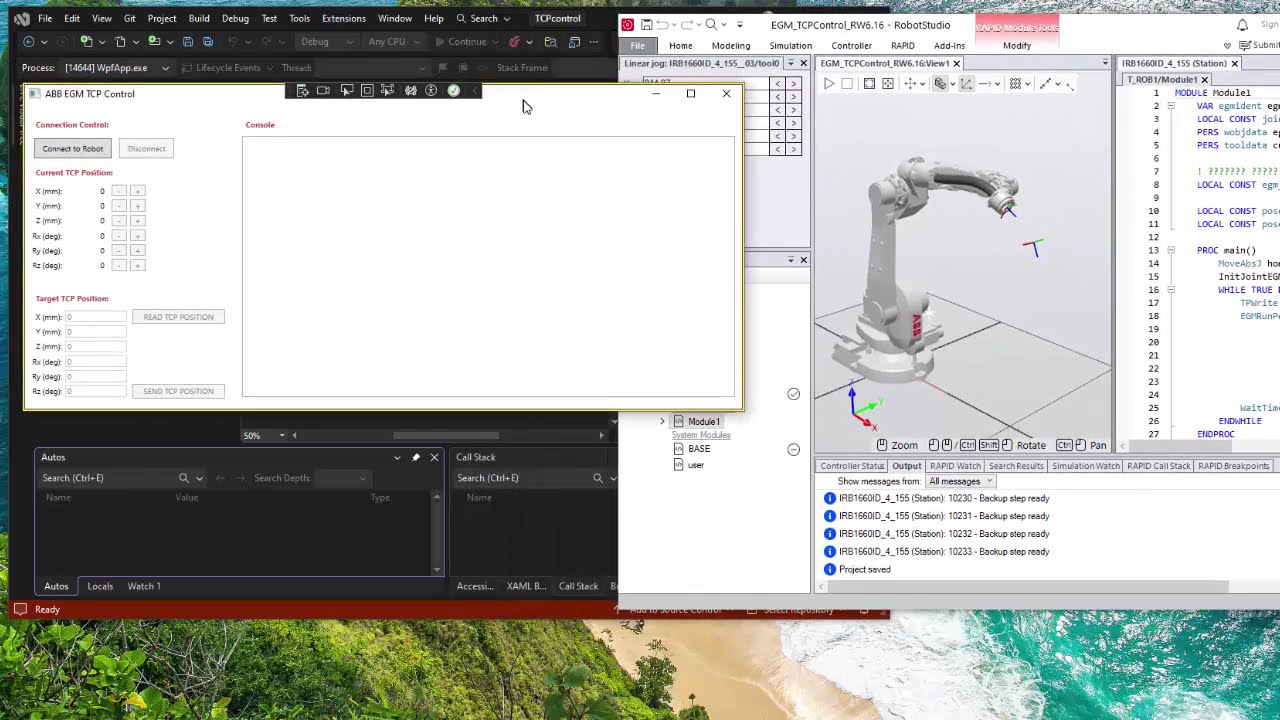1280x720 pixels.
Task: Click the Visual Studio logo icon
Action: 21,18
